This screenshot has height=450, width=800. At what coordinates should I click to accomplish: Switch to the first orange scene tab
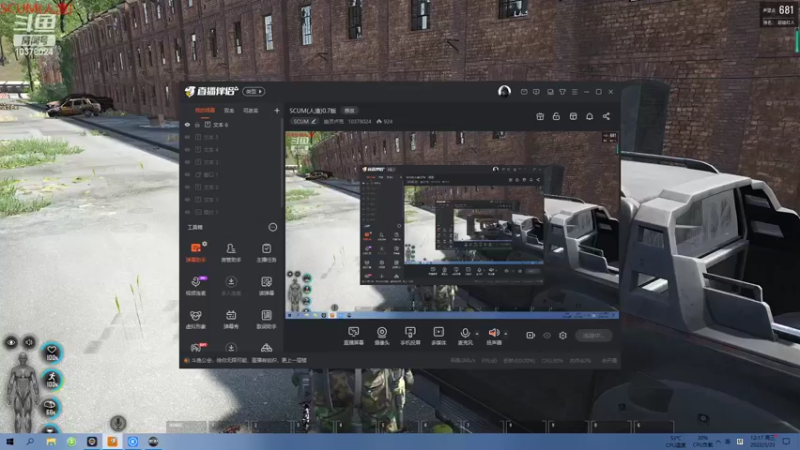click(x=205, y=110)
